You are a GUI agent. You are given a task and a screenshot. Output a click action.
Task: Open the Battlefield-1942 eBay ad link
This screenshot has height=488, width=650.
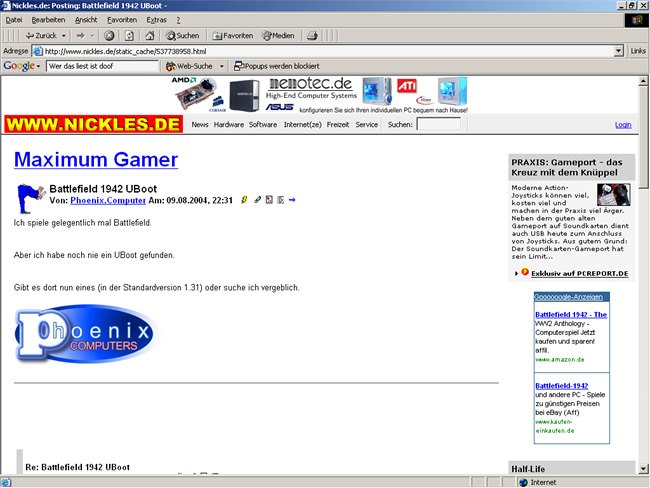click(561, 386)
